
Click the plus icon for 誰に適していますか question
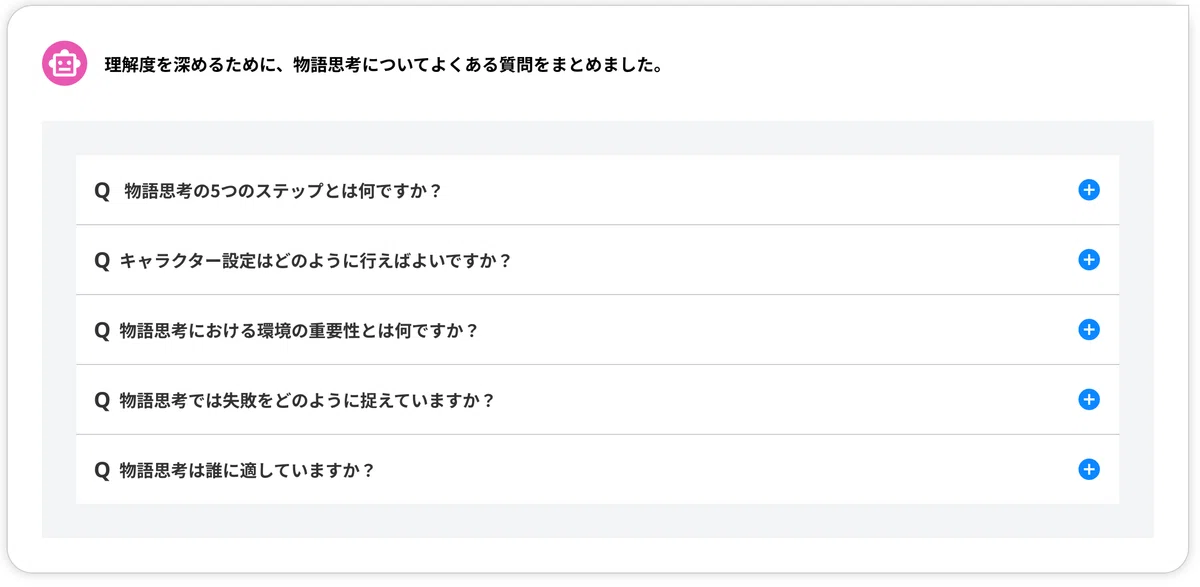tap(1089, 469)
